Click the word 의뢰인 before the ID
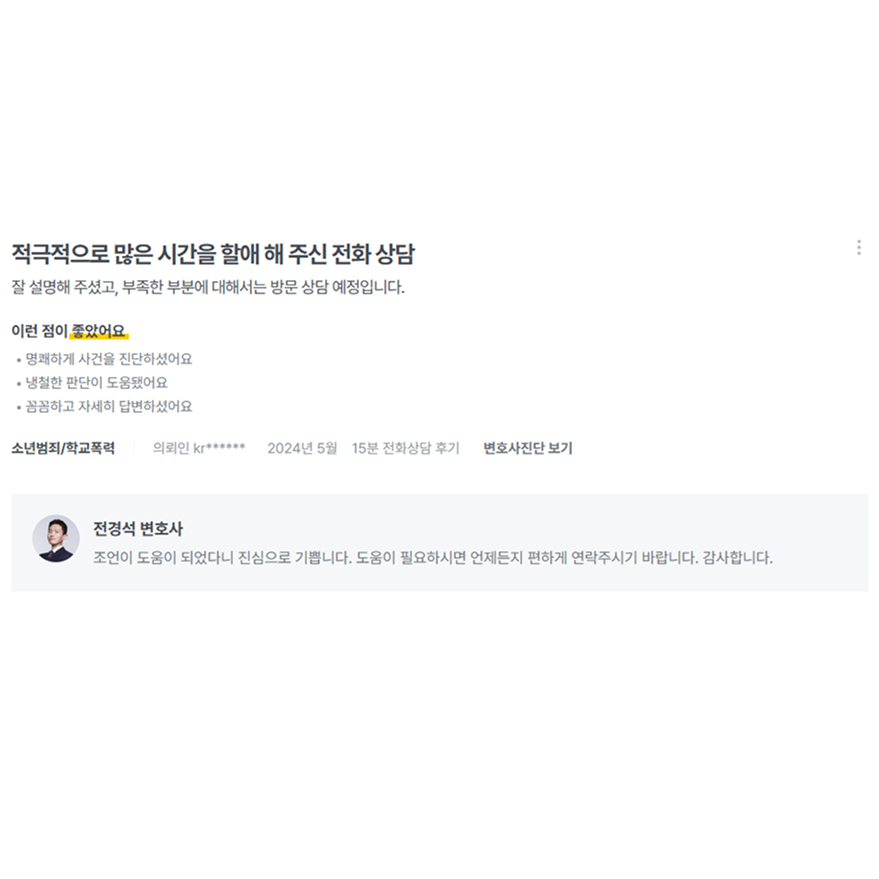This screenshot has width=879, height=879. click(x=171, y=448)
